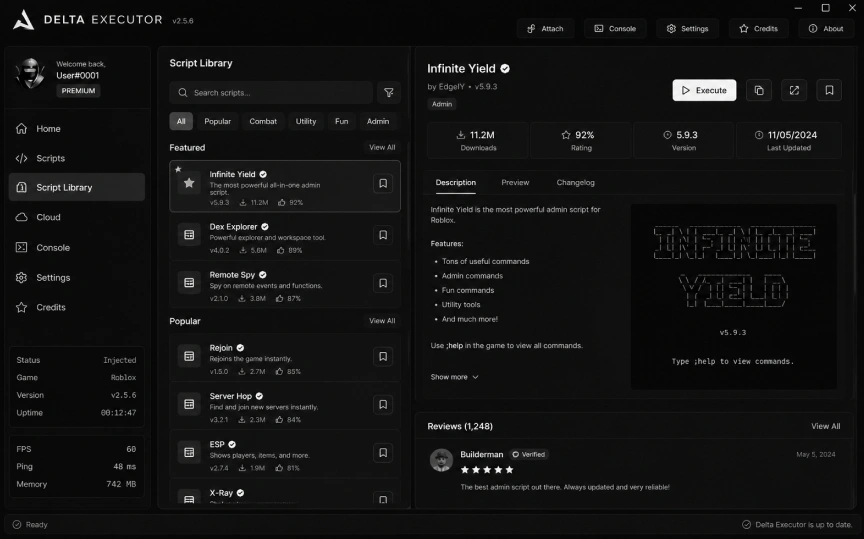Open Console in the sidebar
The width and height of the screenshot is (864, 539).
(x=77, y=247)
